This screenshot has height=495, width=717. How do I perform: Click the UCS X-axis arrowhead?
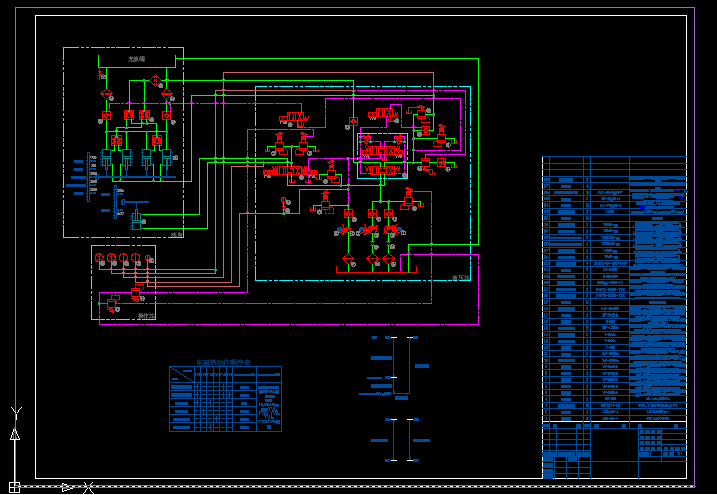point(66,487)
